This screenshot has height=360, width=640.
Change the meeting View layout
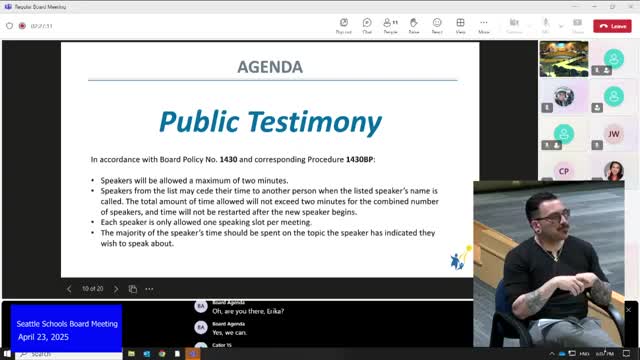point(460,26)
